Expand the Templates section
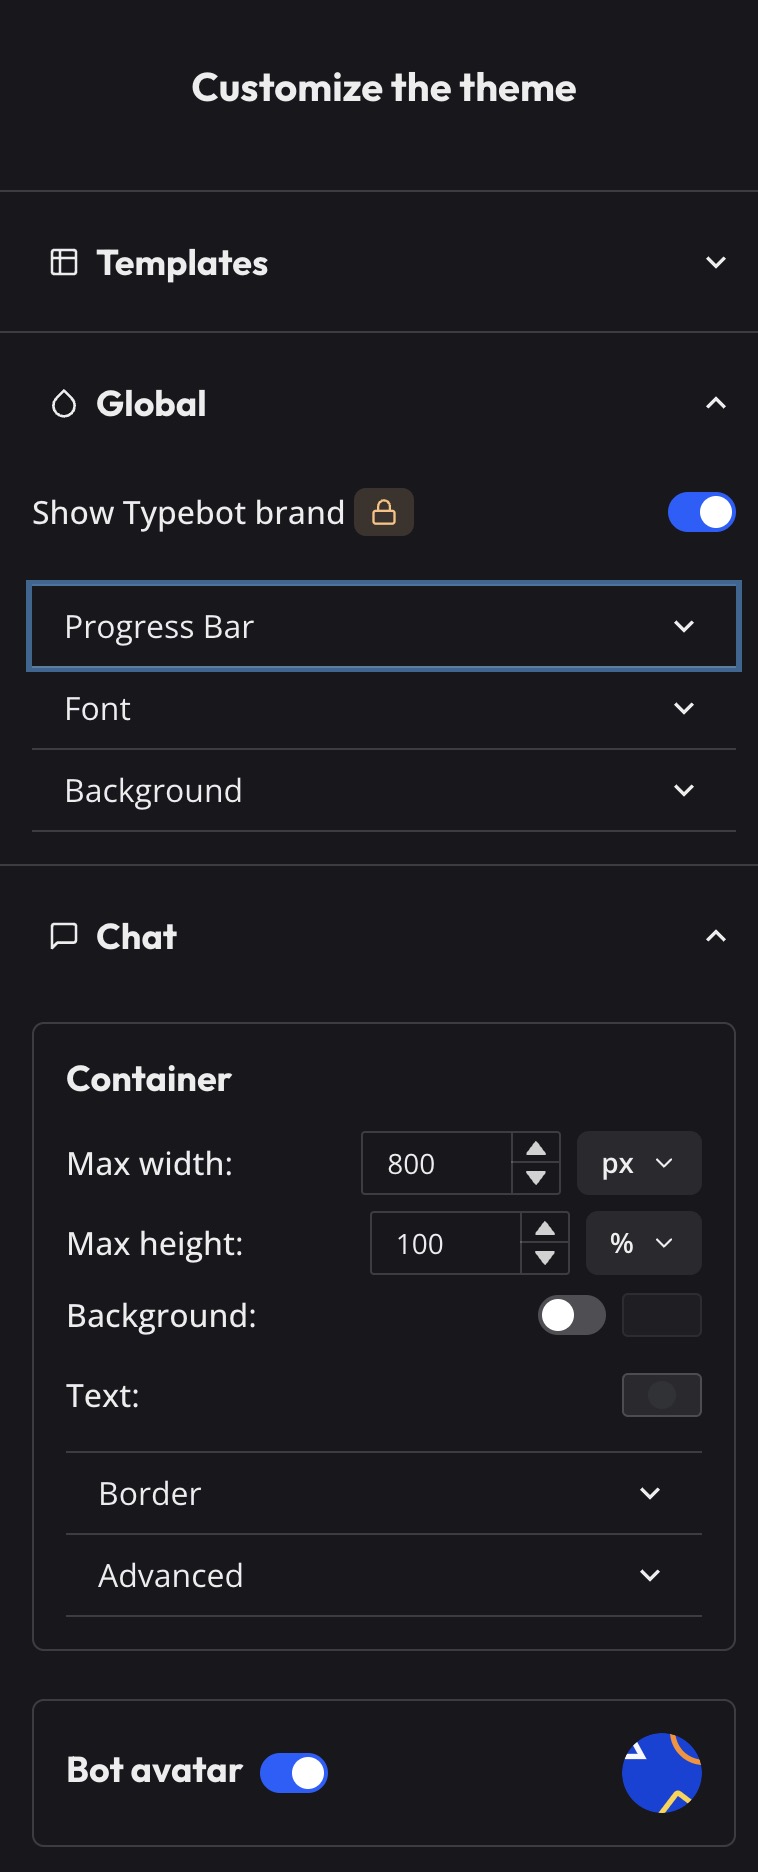The width and height of the screenshot is (758, 1872). point(384,262)
